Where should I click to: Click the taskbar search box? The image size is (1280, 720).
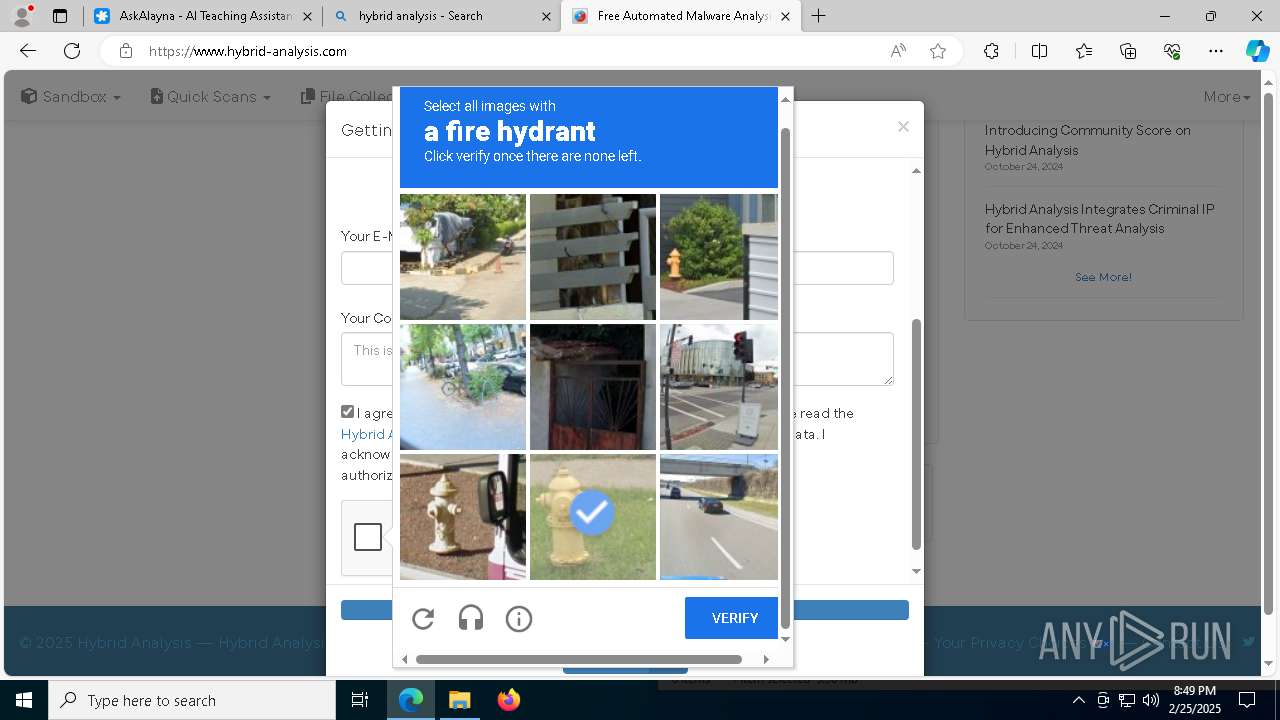point(192,700)
